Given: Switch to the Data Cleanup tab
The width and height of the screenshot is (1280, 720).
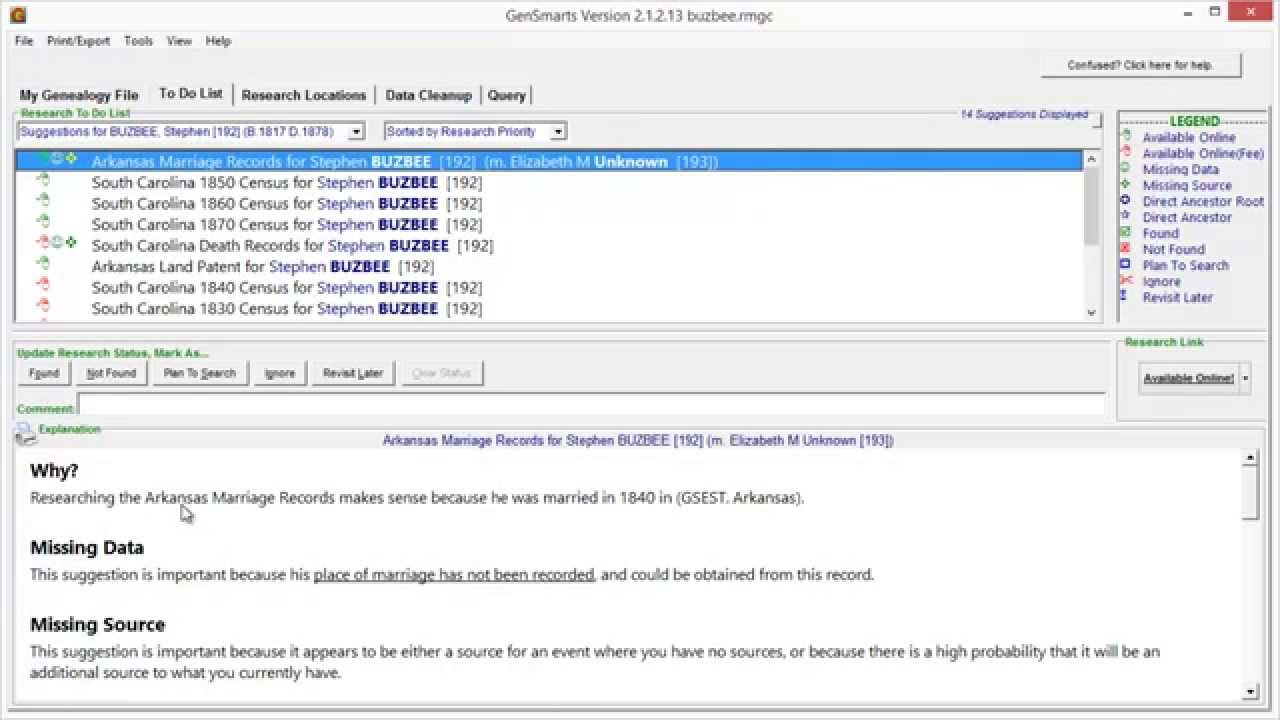Looking at the screenshot, I should tap(428, 95).
